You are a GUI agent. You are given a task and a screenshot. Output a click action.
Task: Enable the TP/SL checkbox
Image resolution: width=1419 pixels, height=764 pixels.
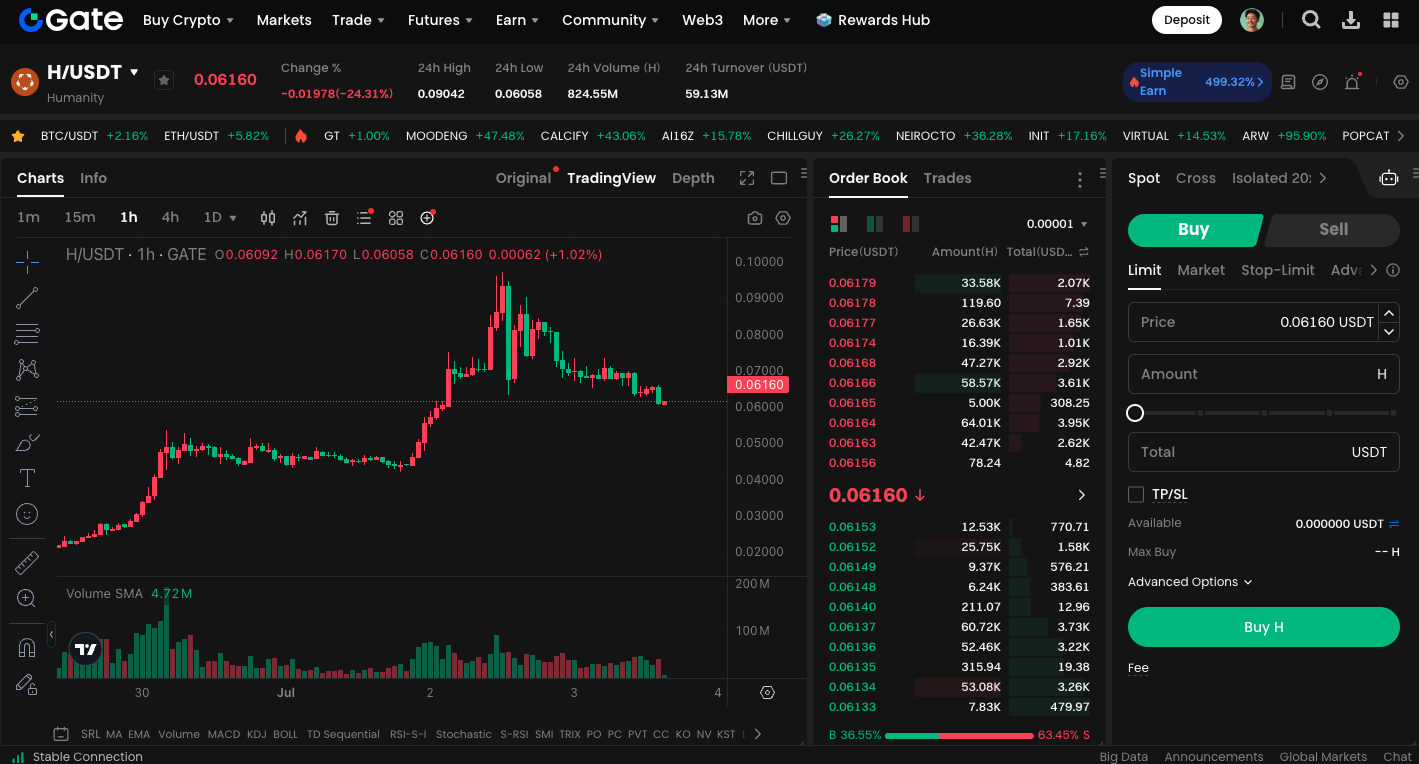(1136, 494)
